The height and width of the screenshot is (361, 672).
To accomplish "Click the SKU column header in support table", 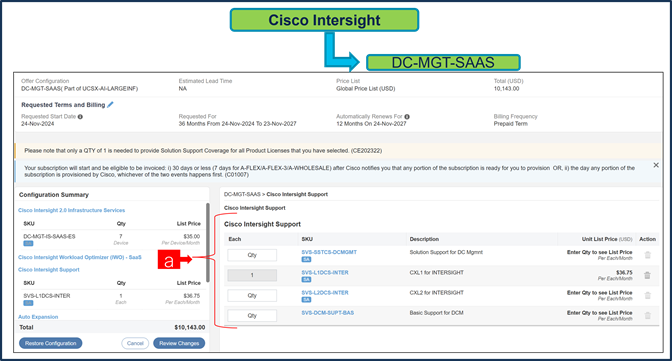I will 307,239.
